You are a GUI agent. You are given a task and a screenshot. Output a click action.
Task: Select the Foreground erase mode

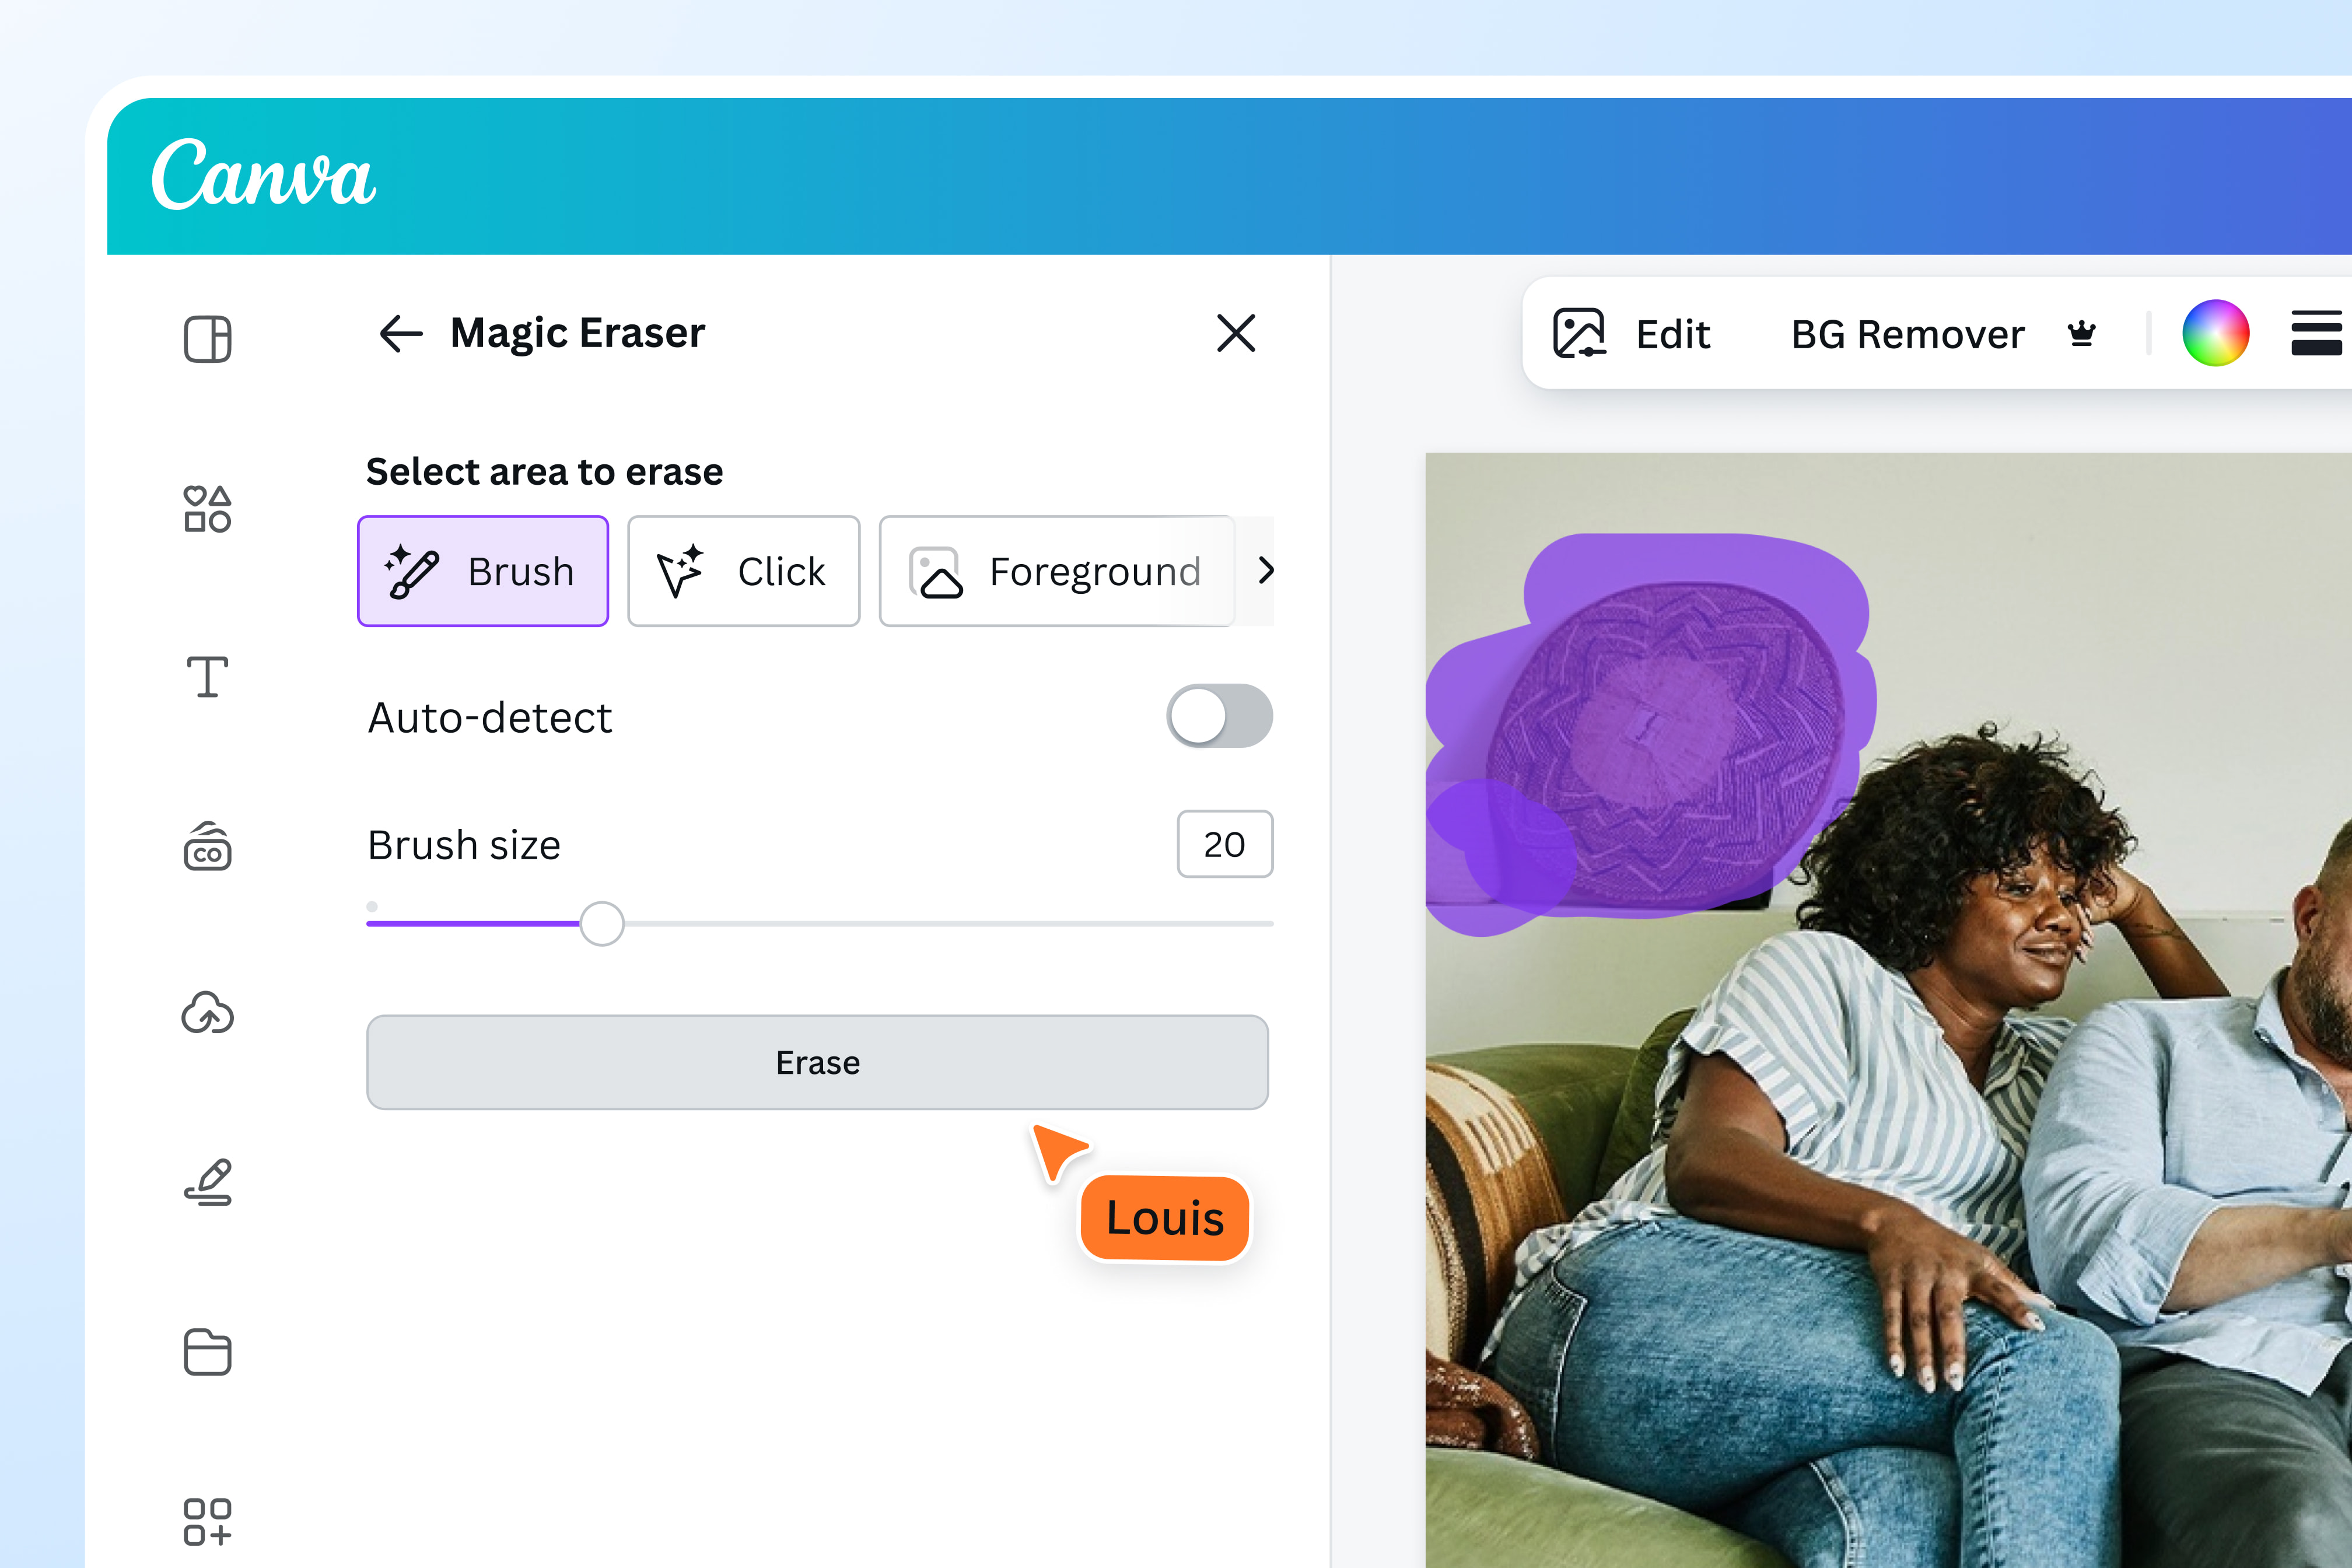click(x=1056, y=571)
